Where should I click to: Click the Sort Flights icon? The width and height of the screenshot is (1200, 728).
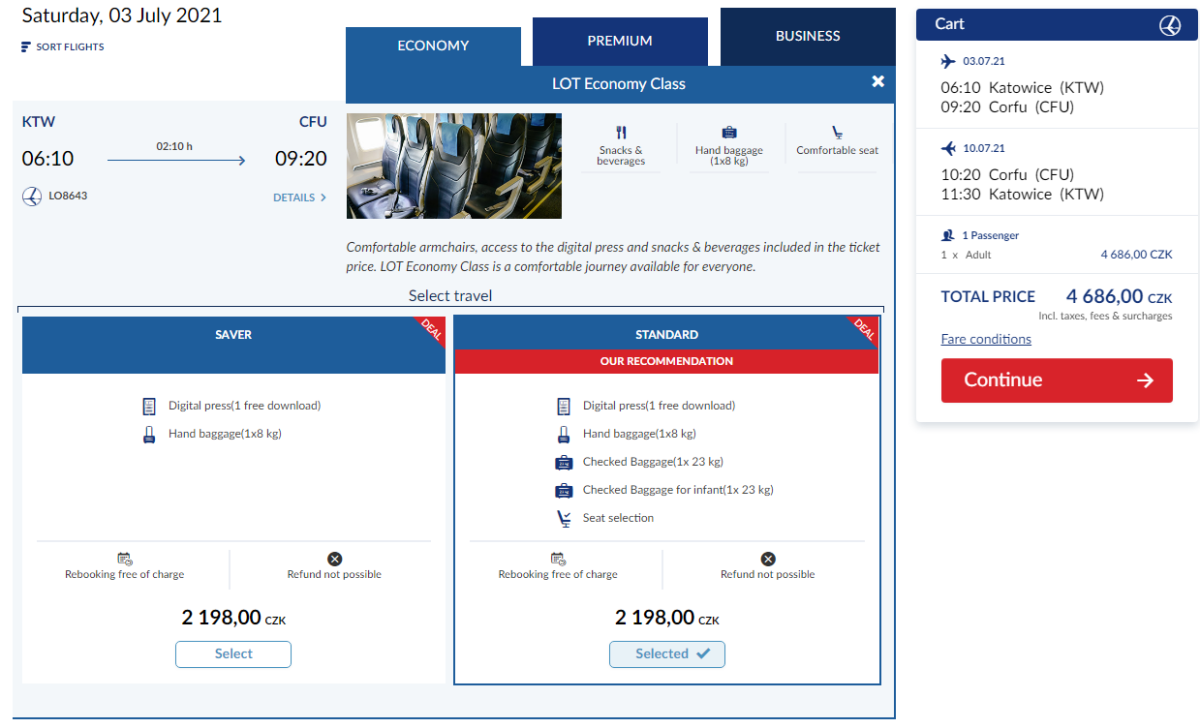26,47
